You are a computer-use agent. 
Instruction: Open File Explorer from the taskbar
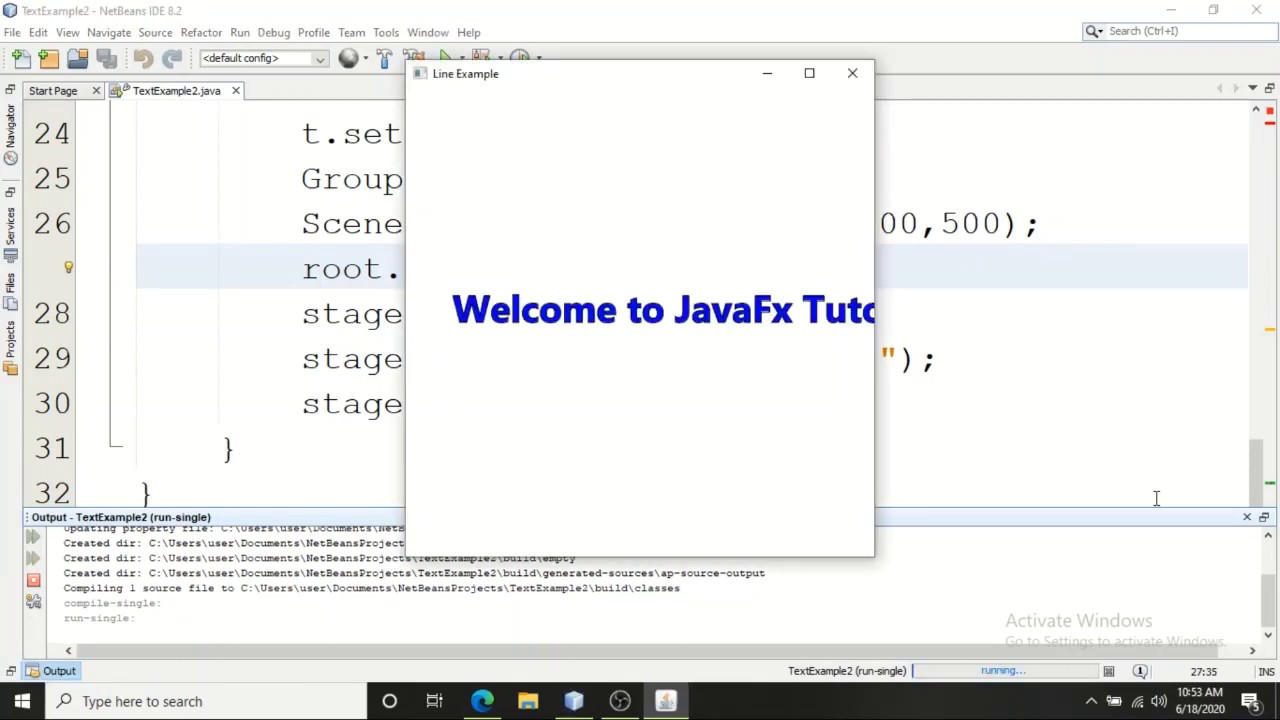(528, 701)
